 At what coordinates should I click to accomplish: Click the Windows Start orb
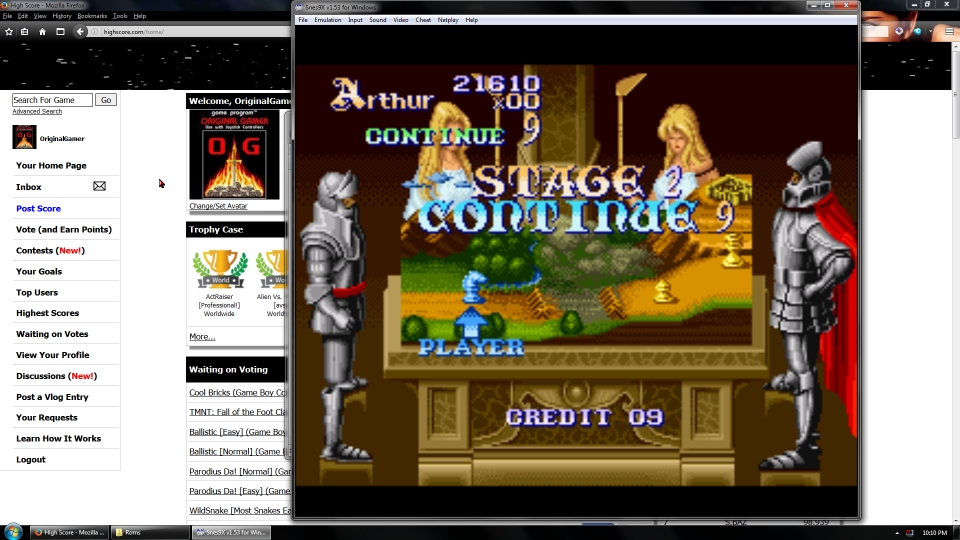pos(13,531)
